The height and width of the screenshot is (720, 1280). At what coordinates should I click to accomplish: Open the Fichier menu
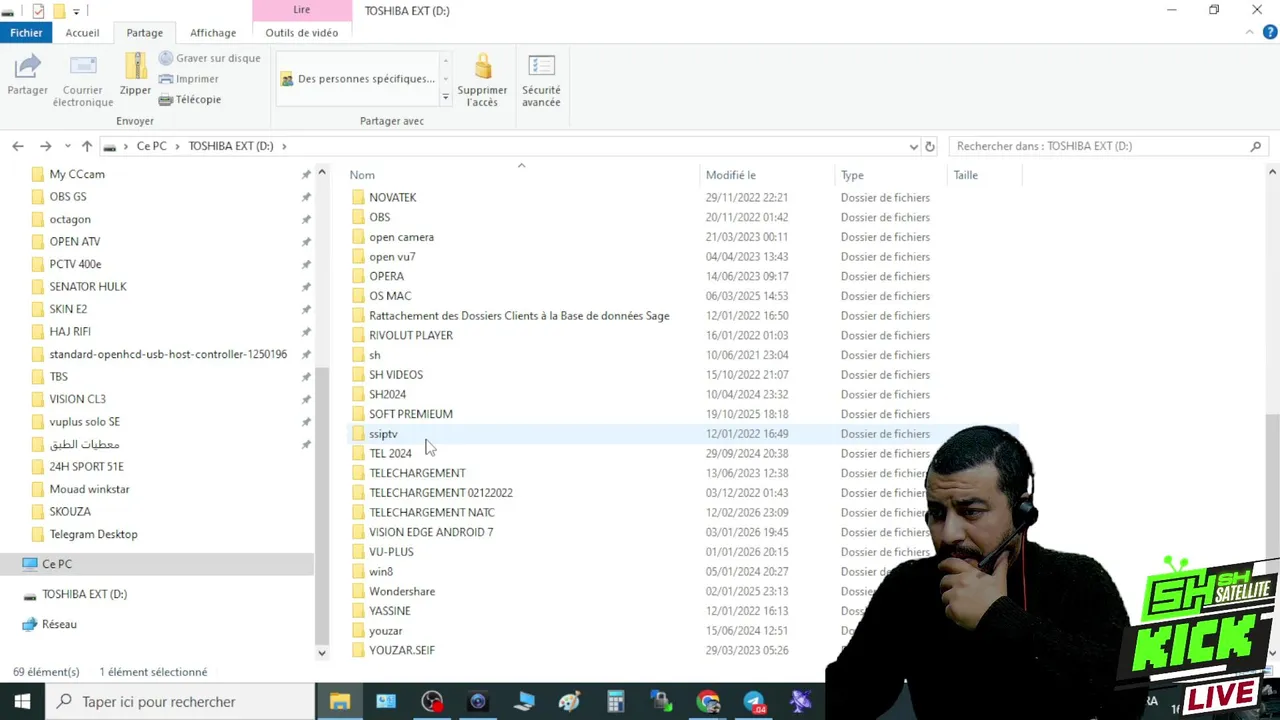26,32
